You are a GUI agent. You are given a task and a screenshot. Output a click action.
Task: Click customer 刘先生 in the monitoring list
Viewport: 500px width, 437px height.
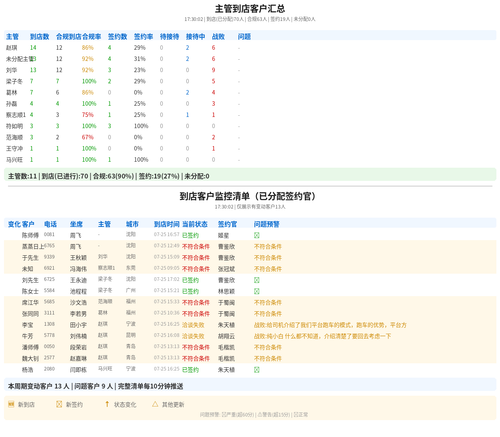click(x=30, y=280)
